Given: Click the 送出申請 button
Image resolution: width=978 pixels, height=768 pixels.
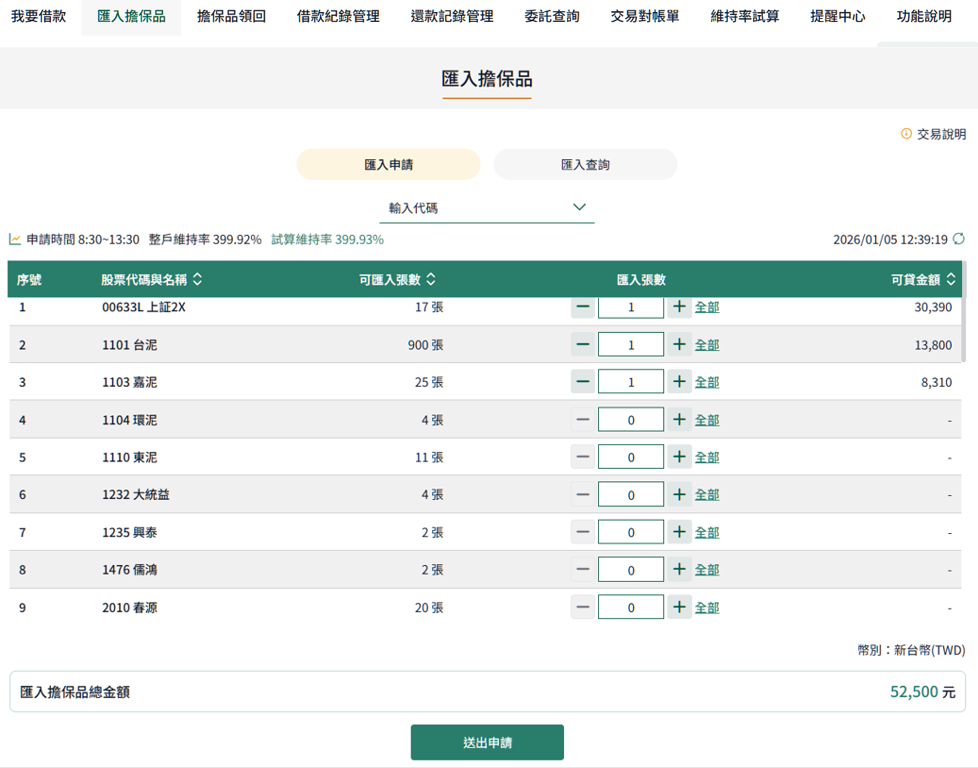Looking at the screenshot, I should pyautogui.click(x=487, y=743).
